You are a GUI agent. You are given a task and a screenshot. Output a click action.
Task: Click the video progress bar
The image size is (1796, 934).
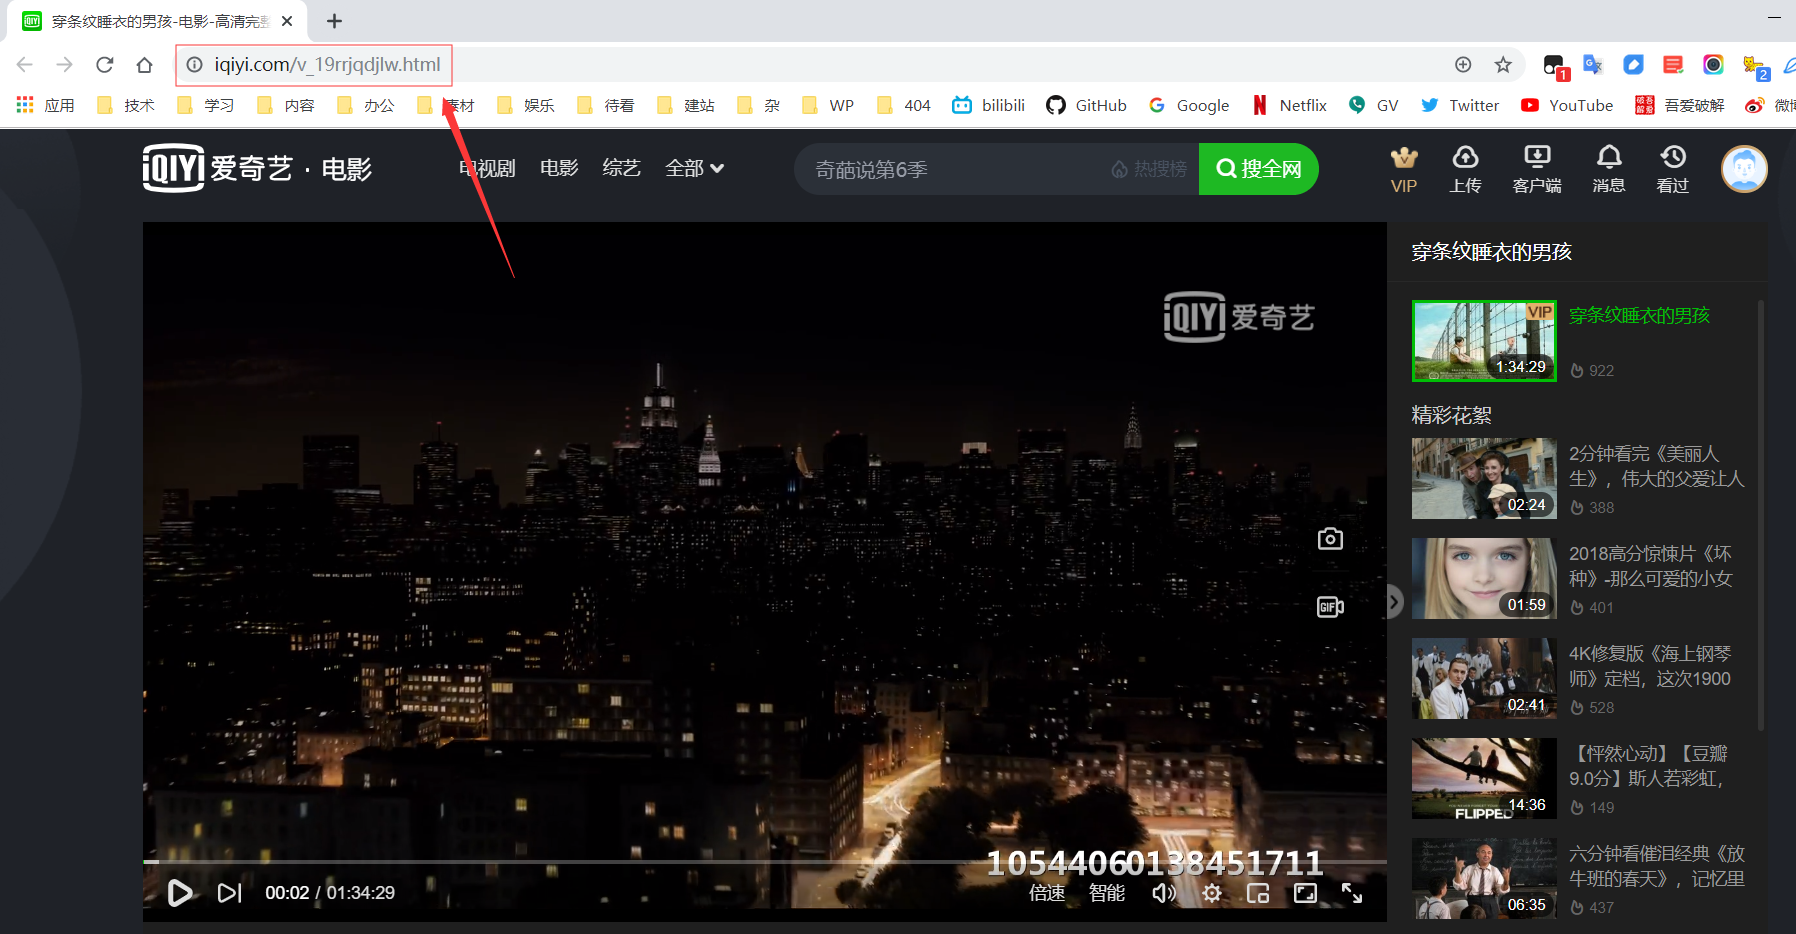[x=764, y=861]
